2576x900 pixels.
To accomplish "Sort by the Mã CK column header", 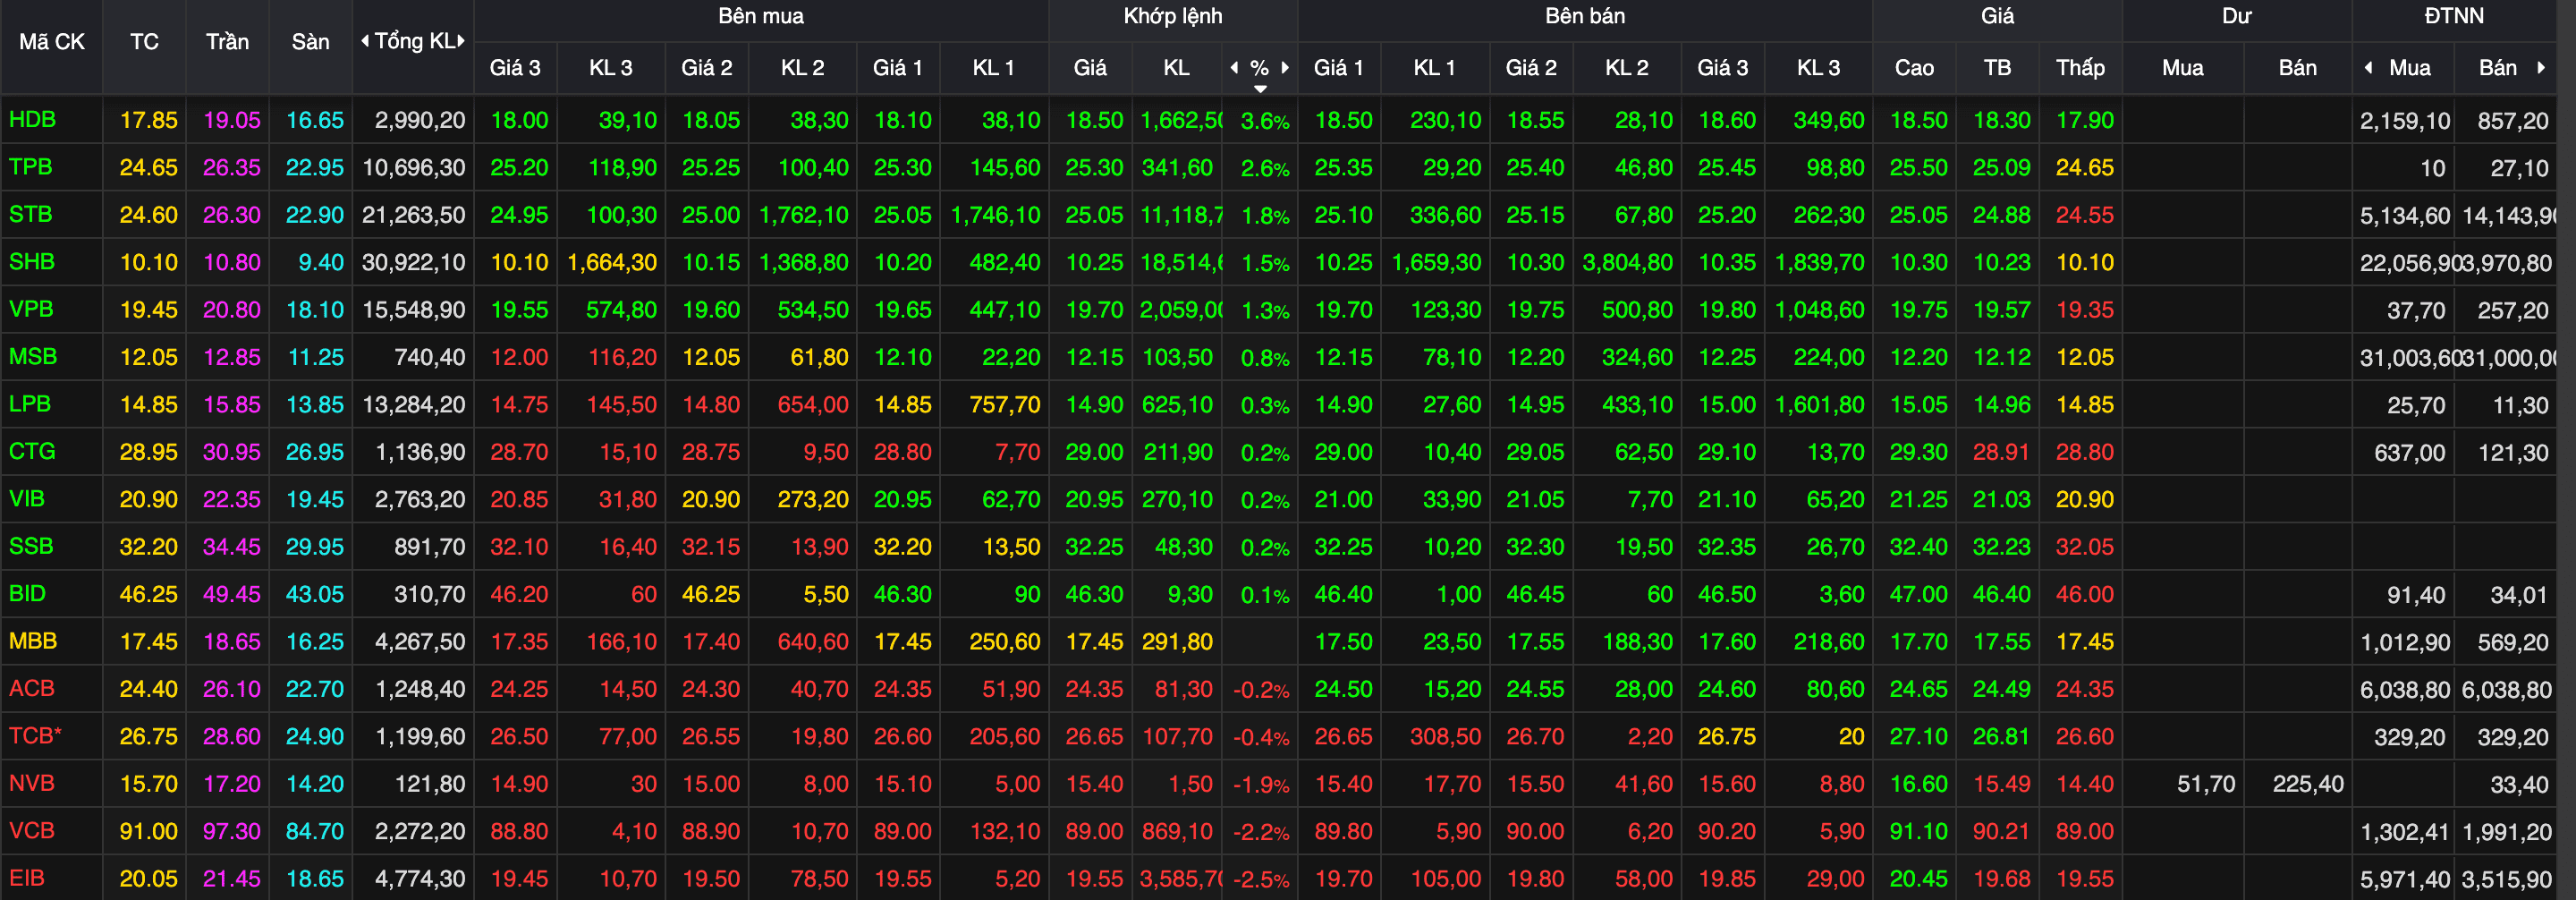I will coord(52,42).
